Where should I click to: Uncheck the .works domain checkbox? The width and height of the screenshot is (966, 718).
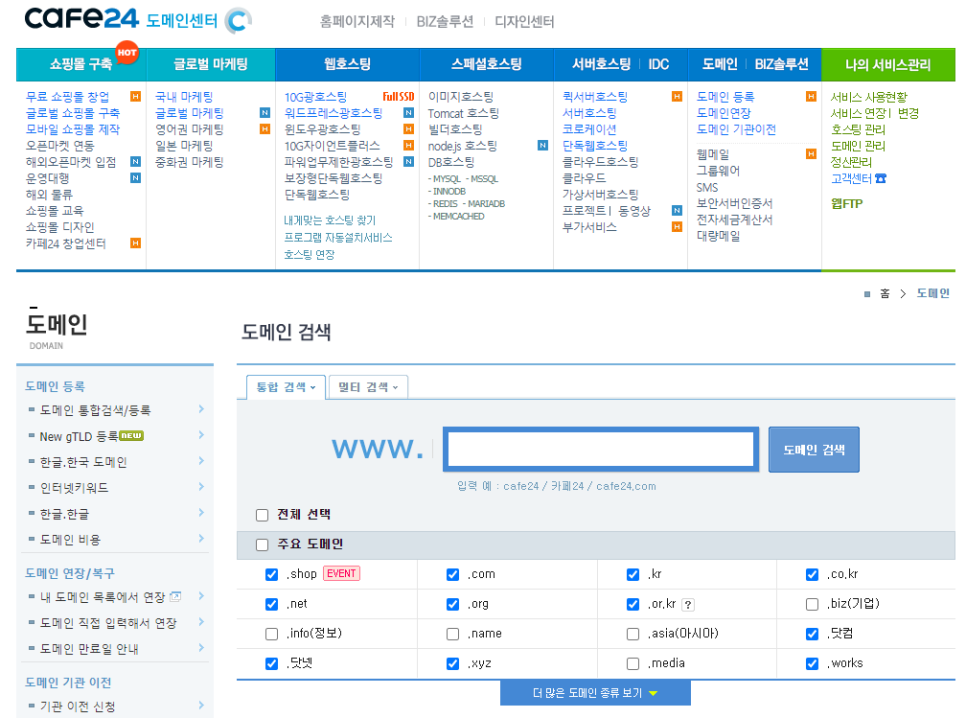pos(812,664)
